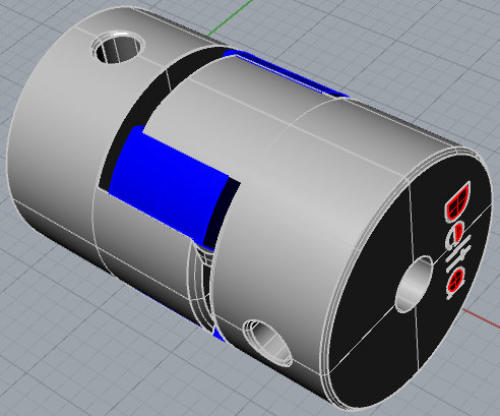Select the set screw hole on left hub
This screenshot has height=416, width=500.
118,47
